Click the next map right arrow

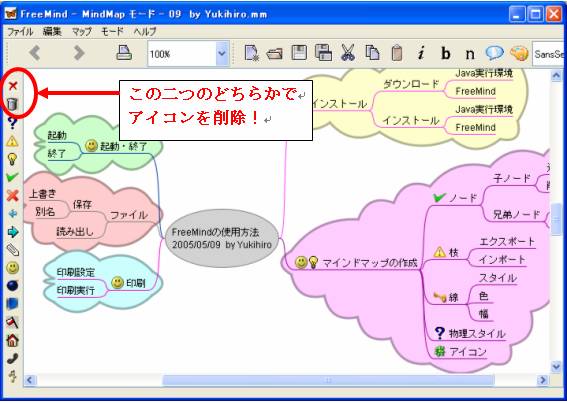pos(79,53)
